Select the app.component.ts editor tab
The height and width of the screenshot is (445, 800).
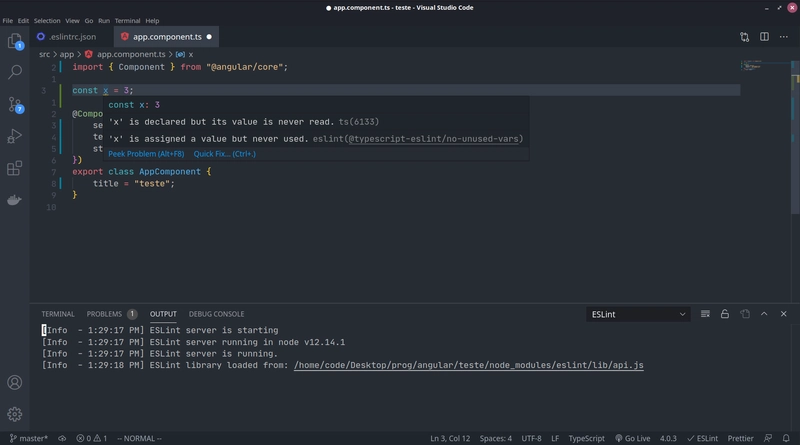(x=167, y=37)
